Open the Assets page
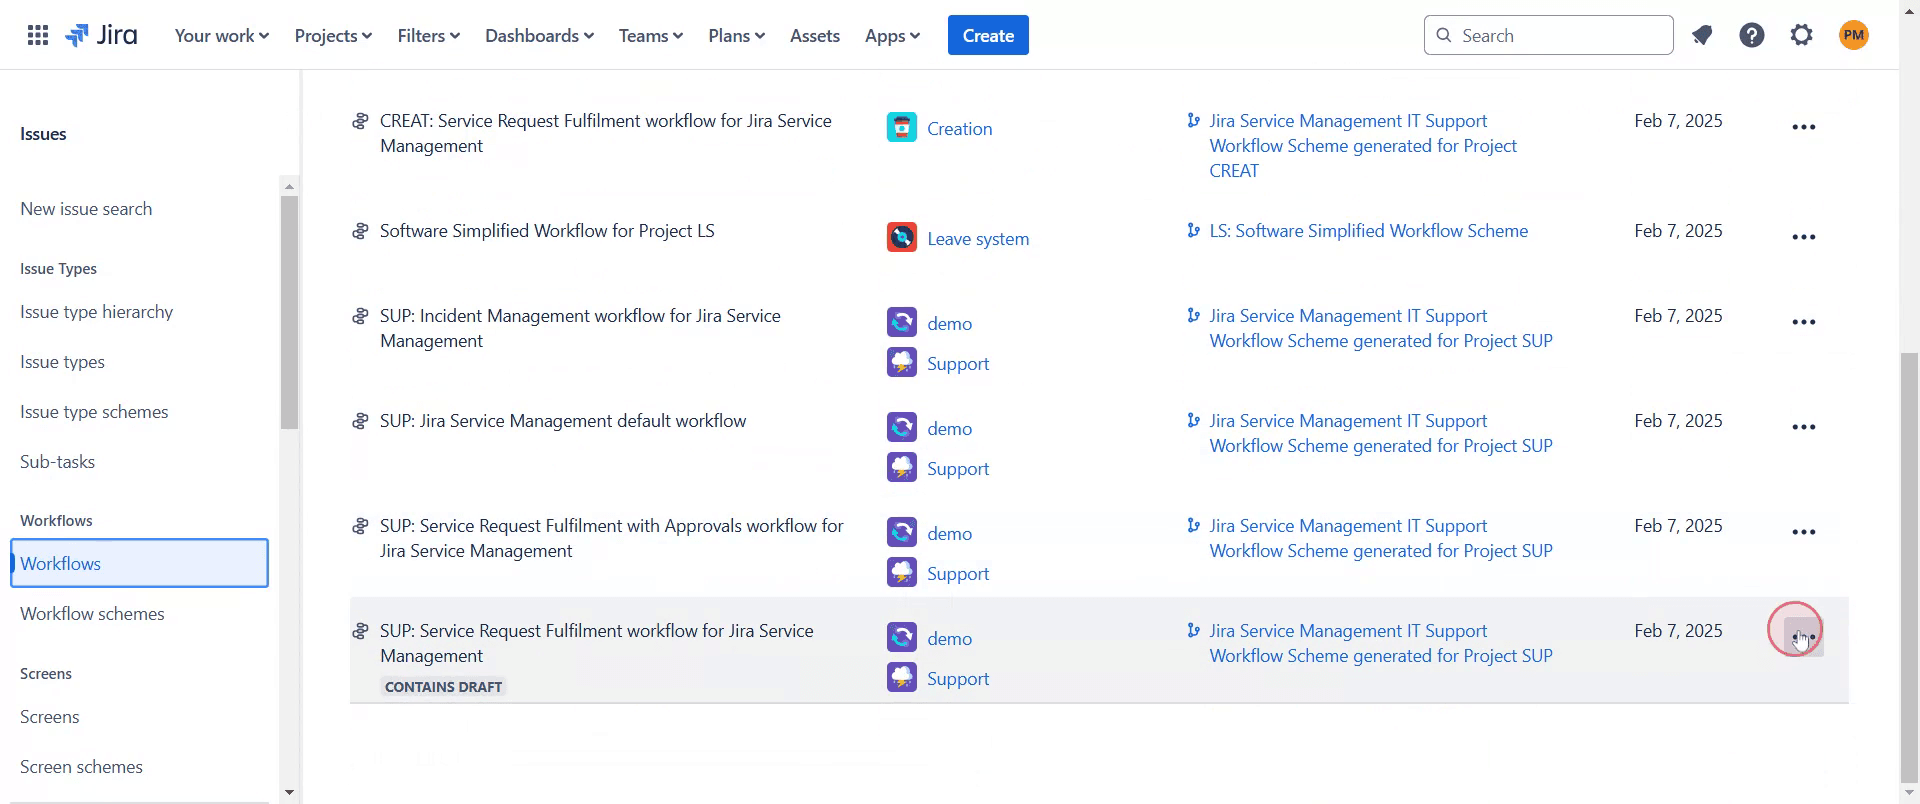The height and width of the screenshot is (804, 1920). pos(815,36)
